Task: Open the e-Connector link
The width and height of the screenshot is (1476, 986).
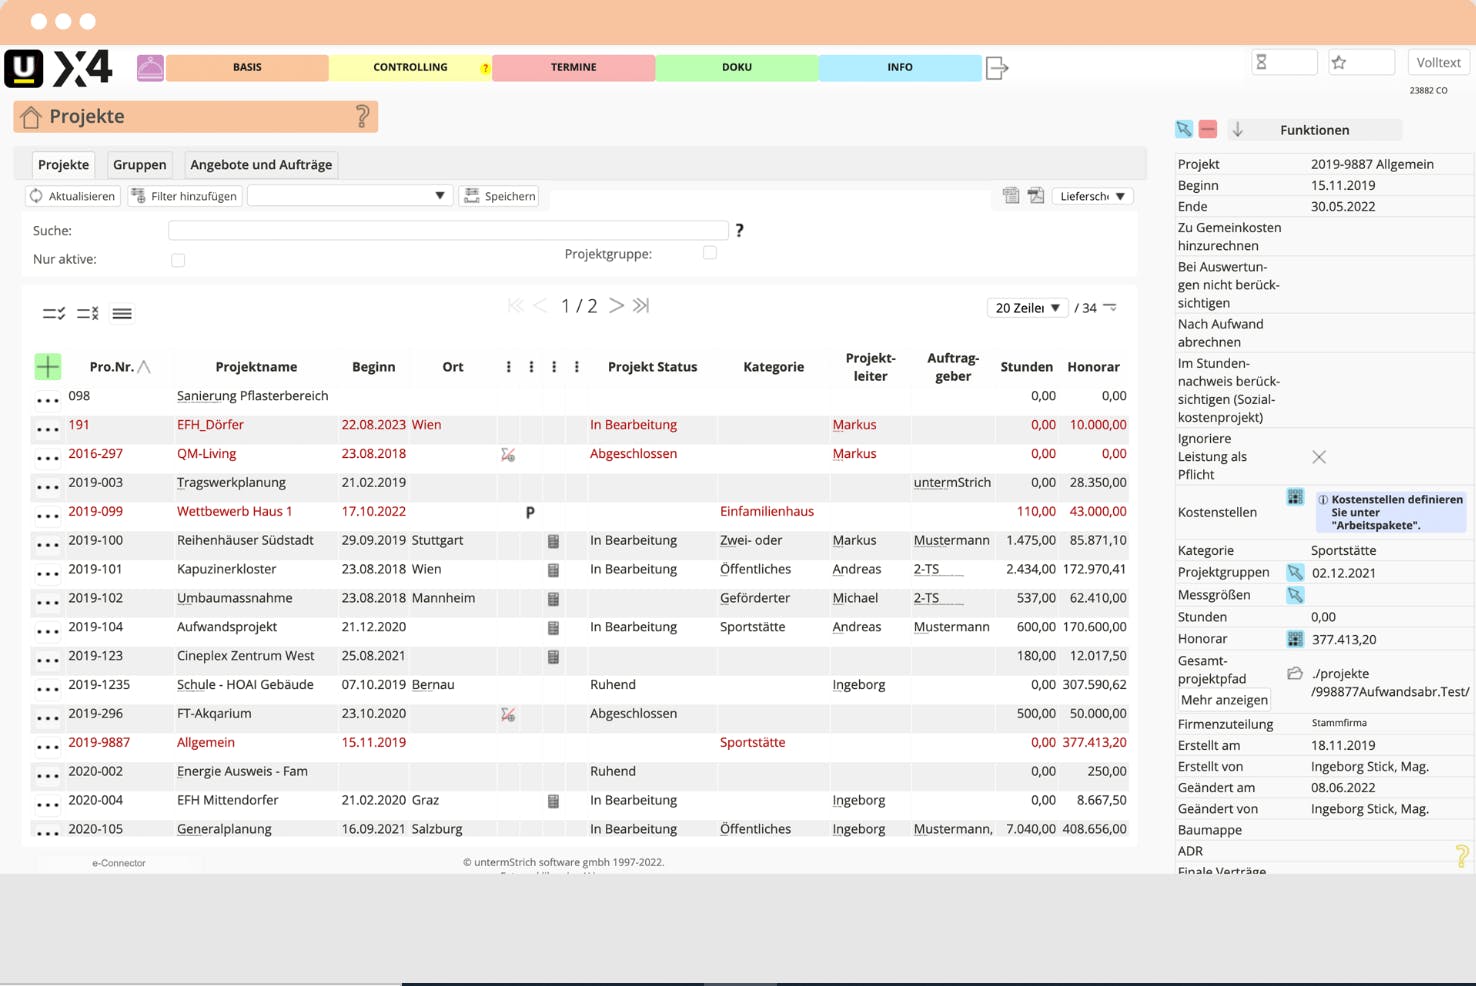Action: pos(119,863)
